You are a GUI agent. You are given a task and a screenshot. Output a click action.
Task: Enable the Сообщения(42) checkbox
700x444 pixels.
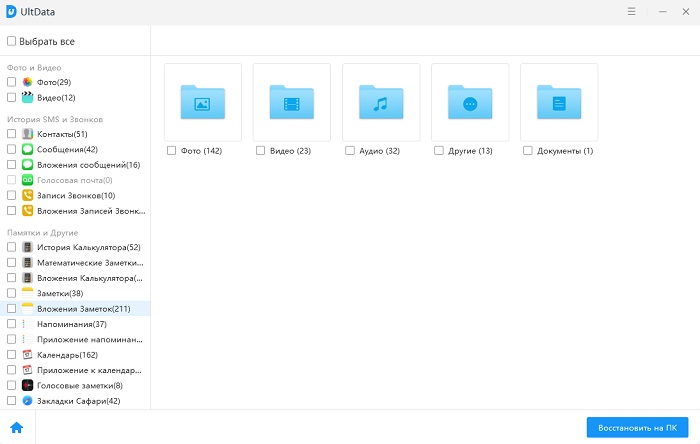[12, 149]
